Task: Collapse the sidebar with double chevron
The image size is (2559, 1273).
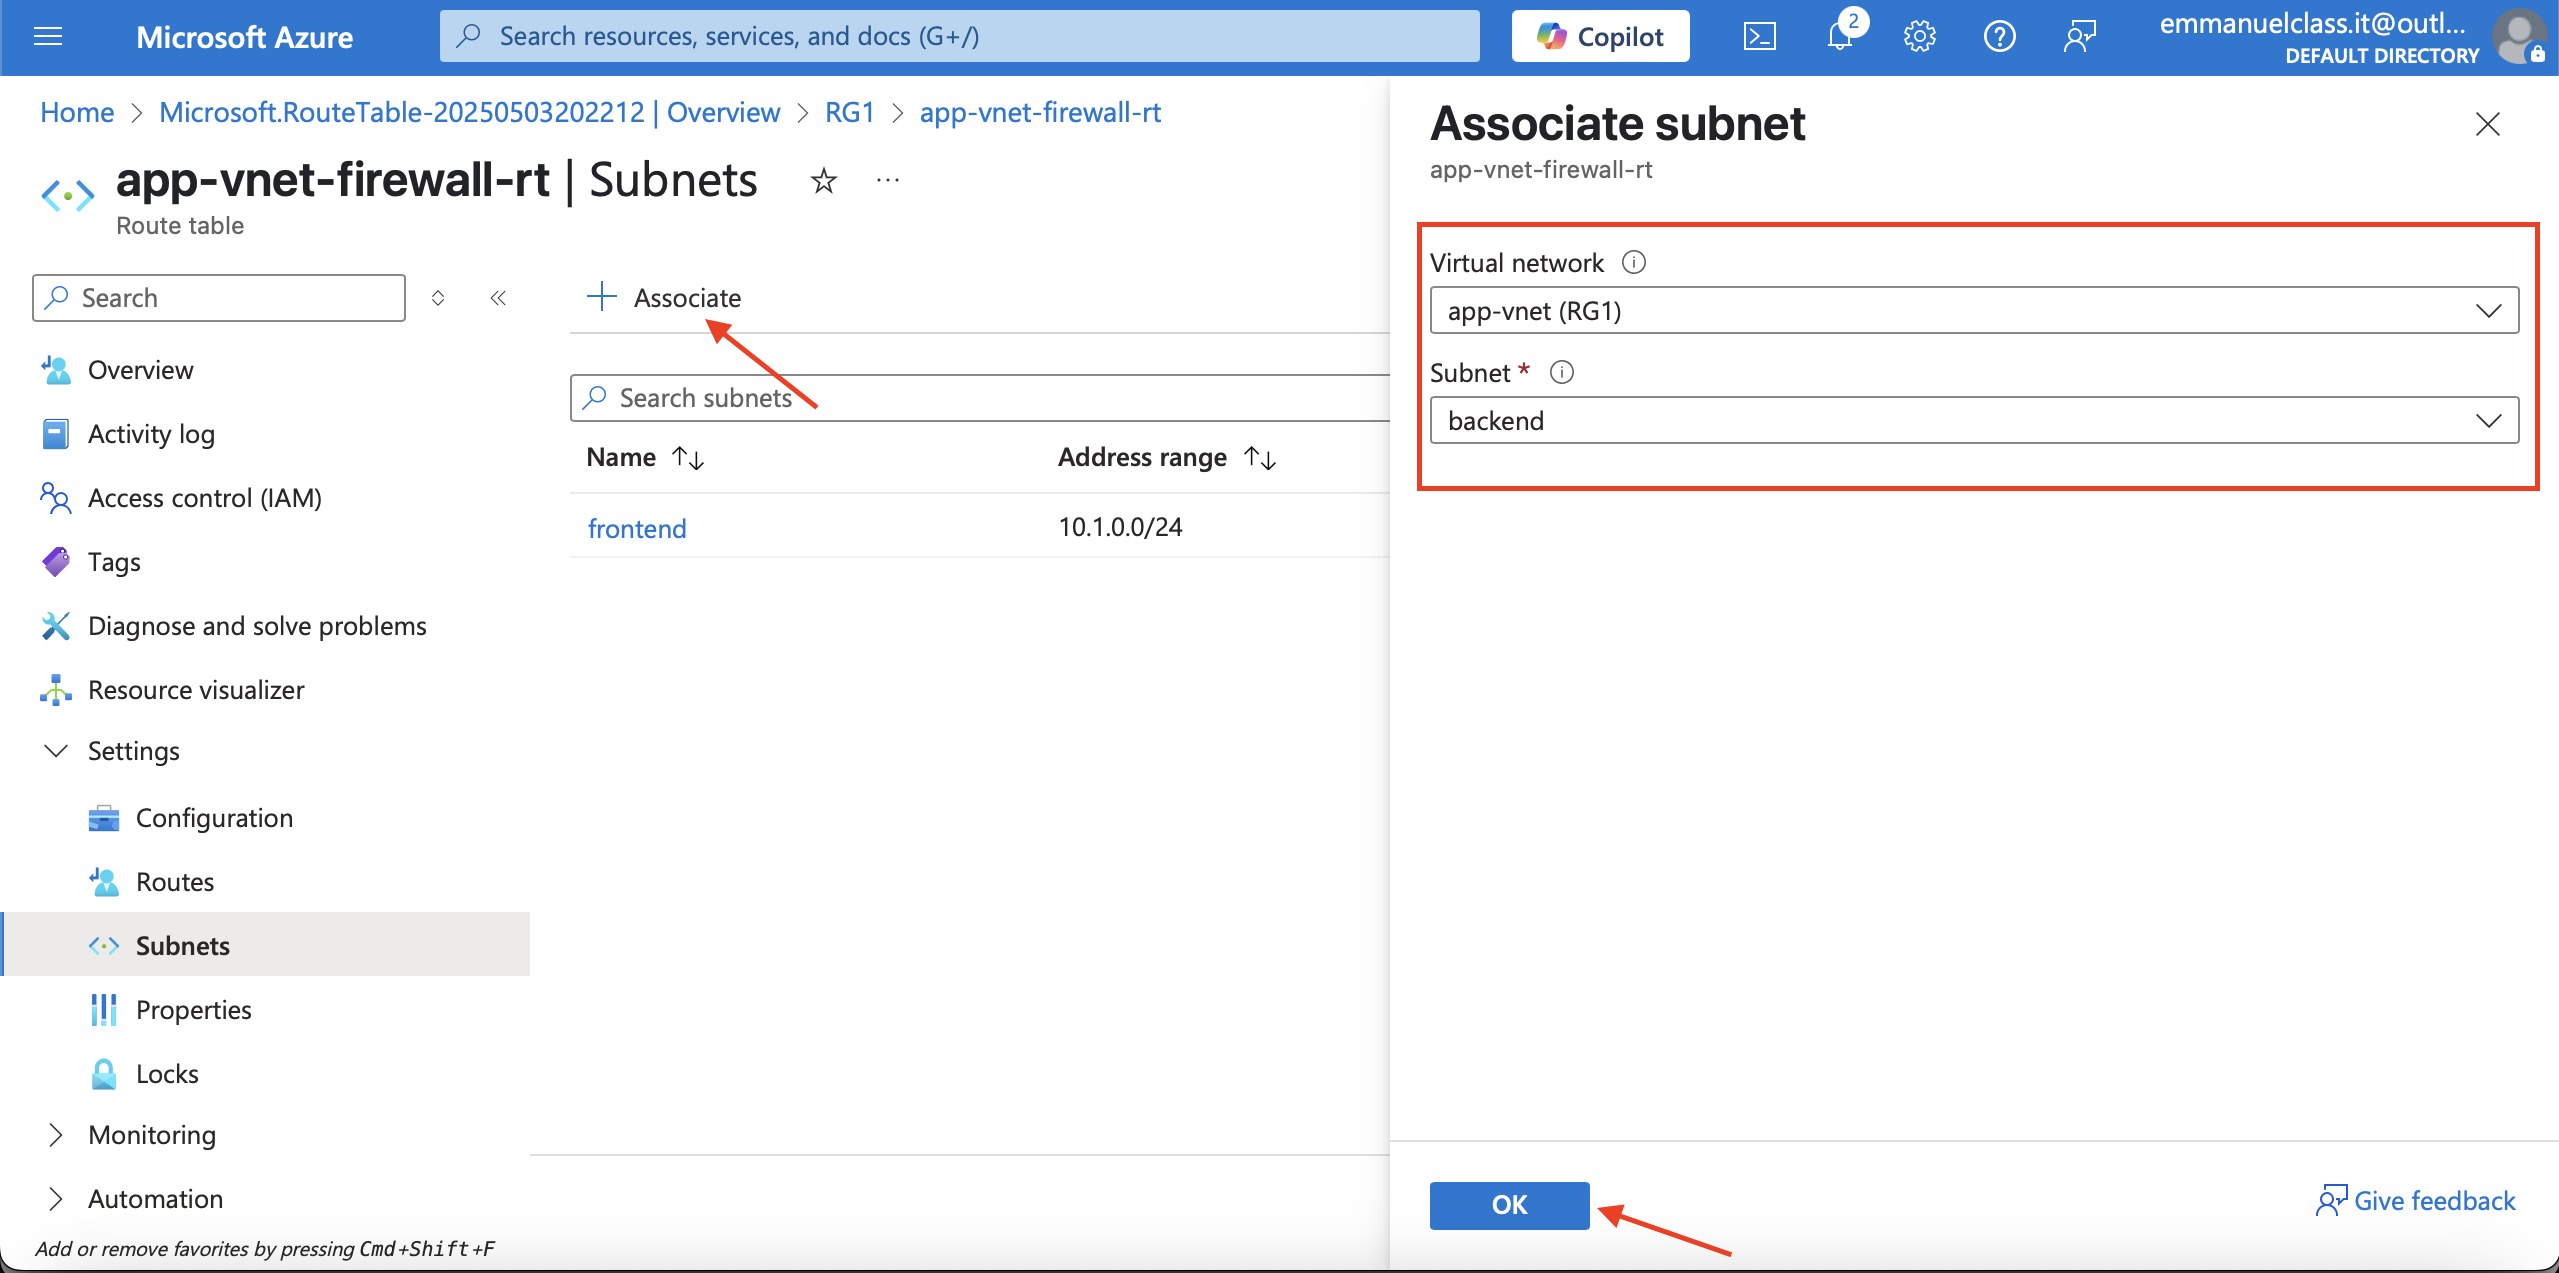Action: [498, 298]
